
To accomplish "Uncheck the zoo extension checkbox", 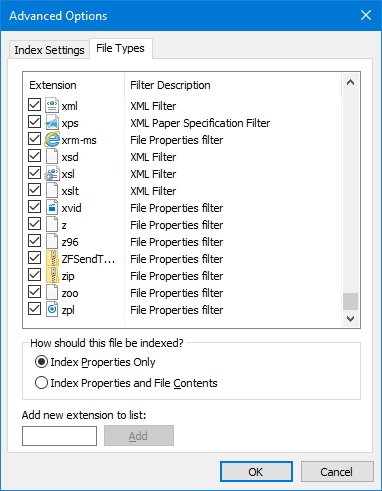I will 34,292.
